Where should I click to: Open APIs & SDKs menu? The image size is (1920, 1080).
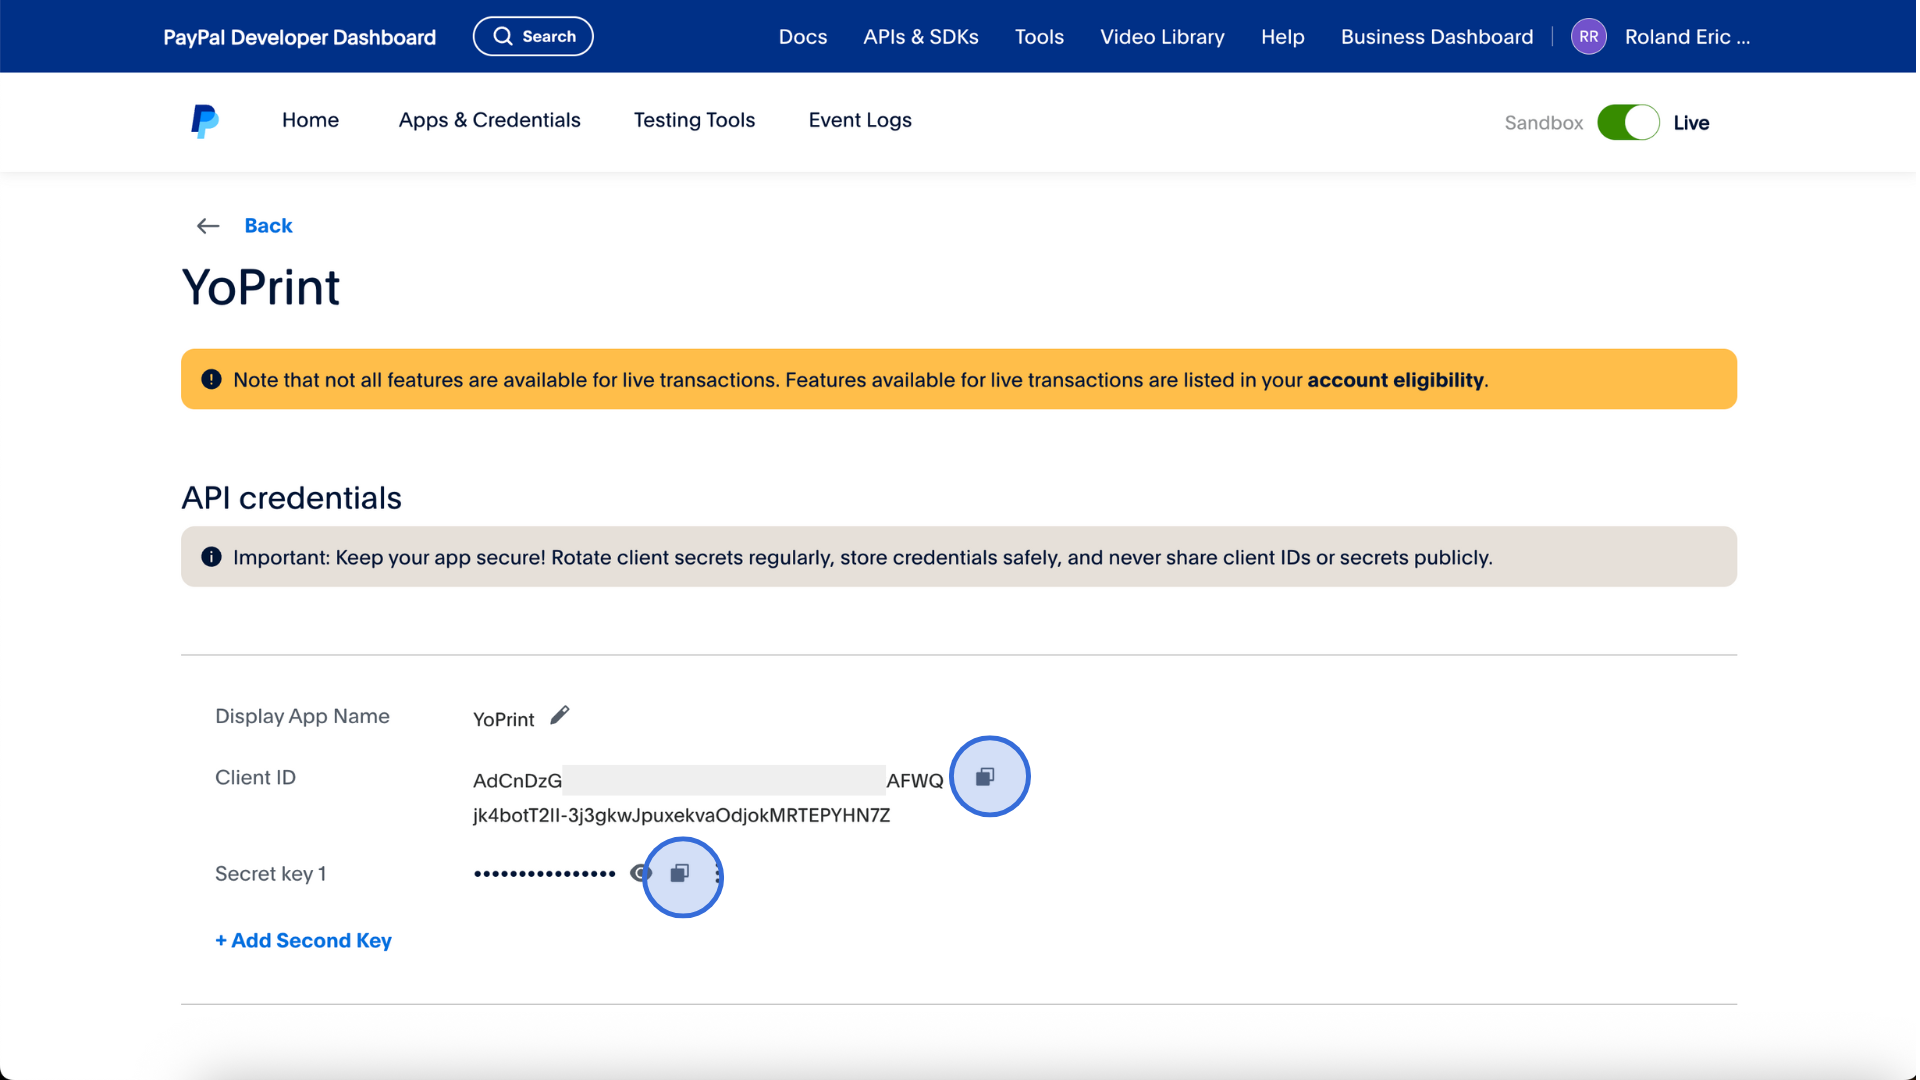tap(921, 37)
